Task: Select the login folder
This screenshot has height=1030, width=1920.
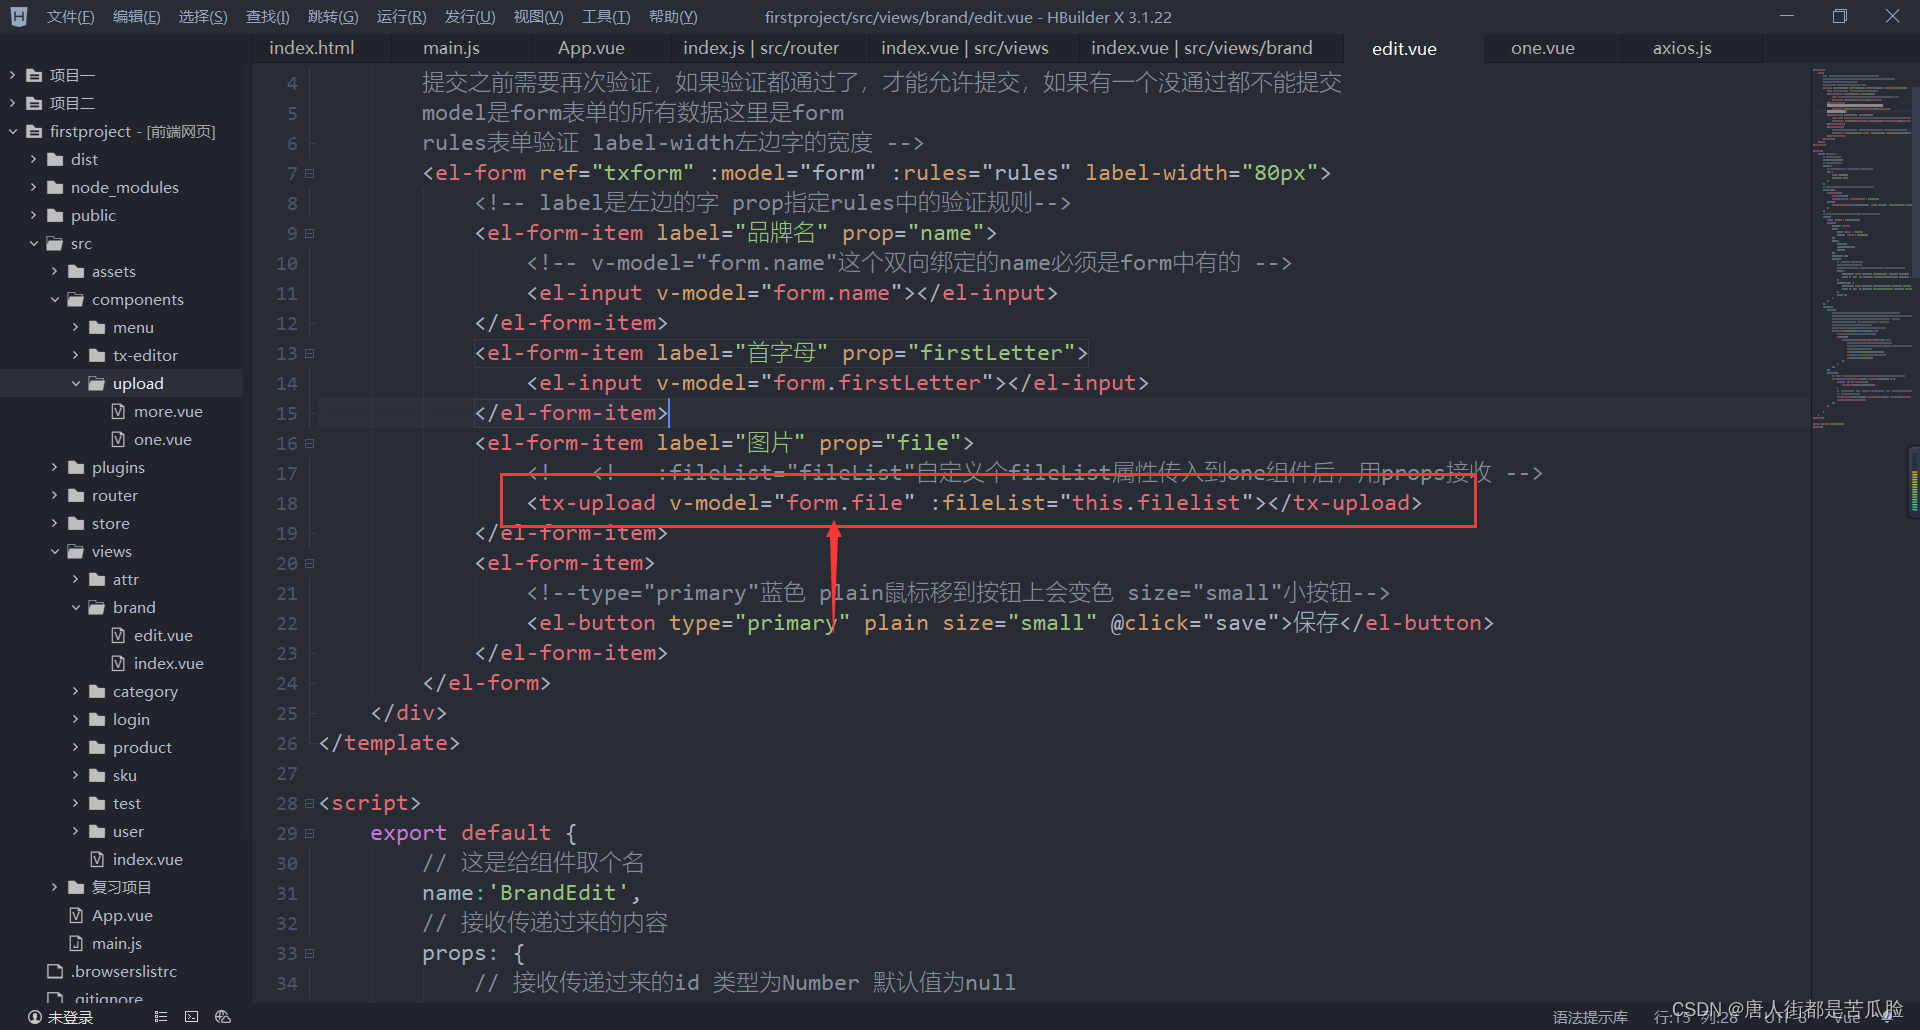Action: point(131,719)
